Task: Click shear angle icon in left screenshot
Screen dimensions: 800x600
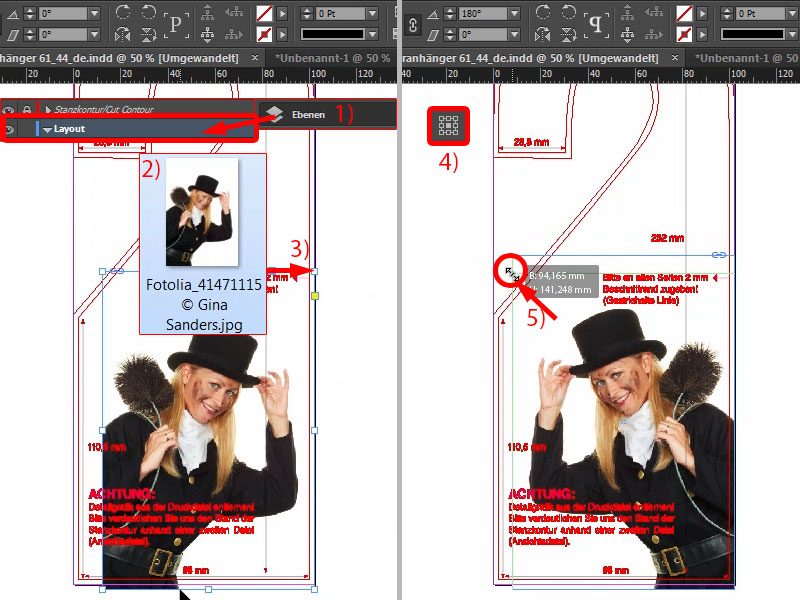Action: click(13, 35)
